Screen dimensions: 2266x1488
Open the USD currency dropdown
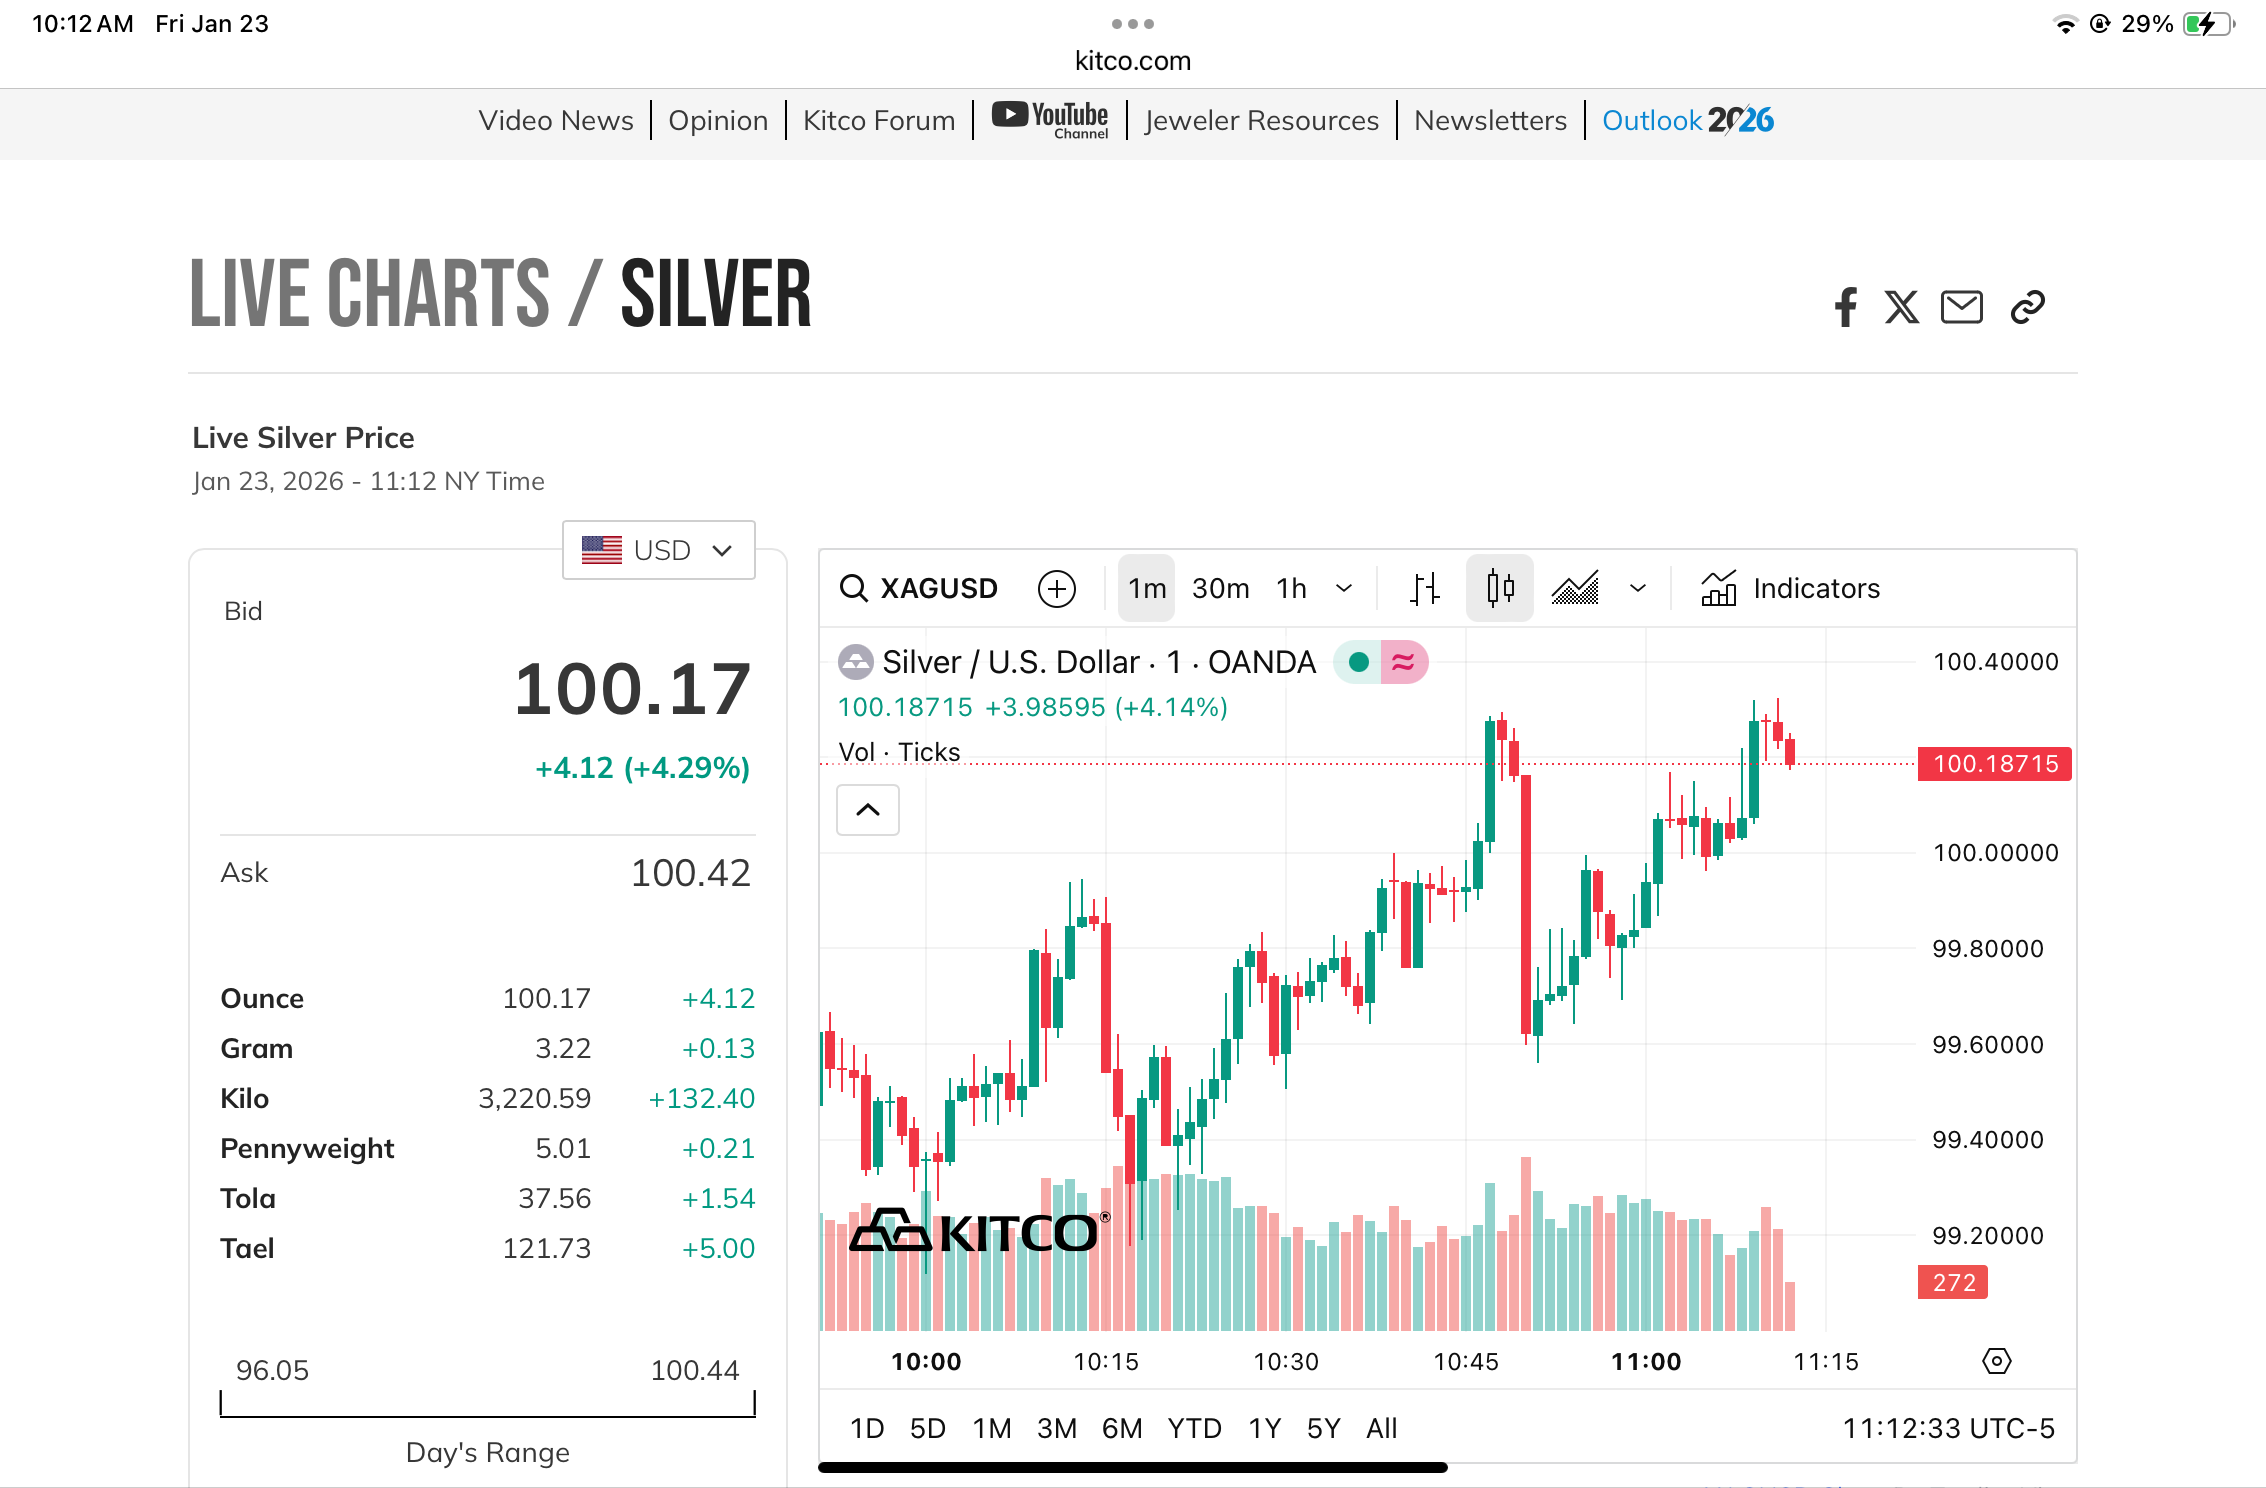659,550
